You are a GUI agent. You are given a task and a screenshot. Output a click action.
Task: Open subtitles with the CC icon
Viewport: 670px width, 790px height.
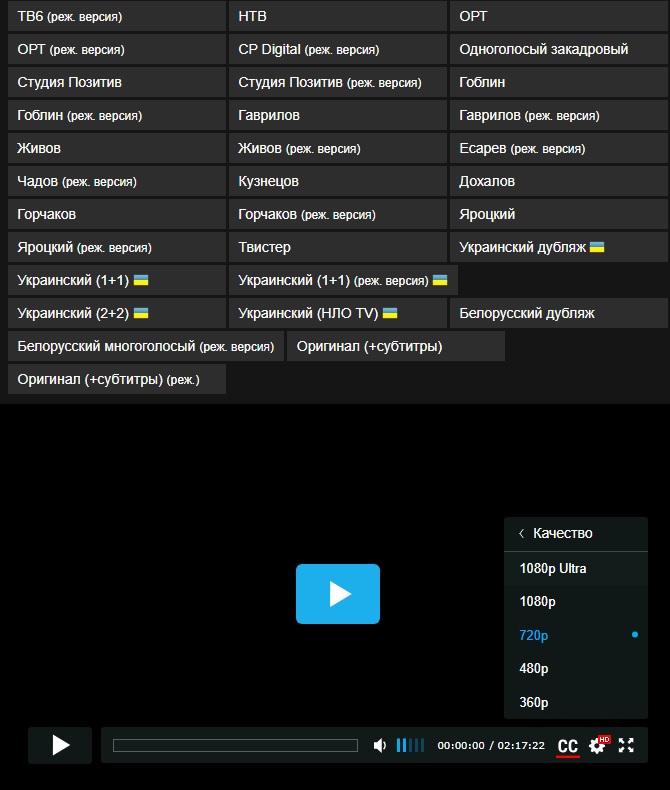coord(568,746)
